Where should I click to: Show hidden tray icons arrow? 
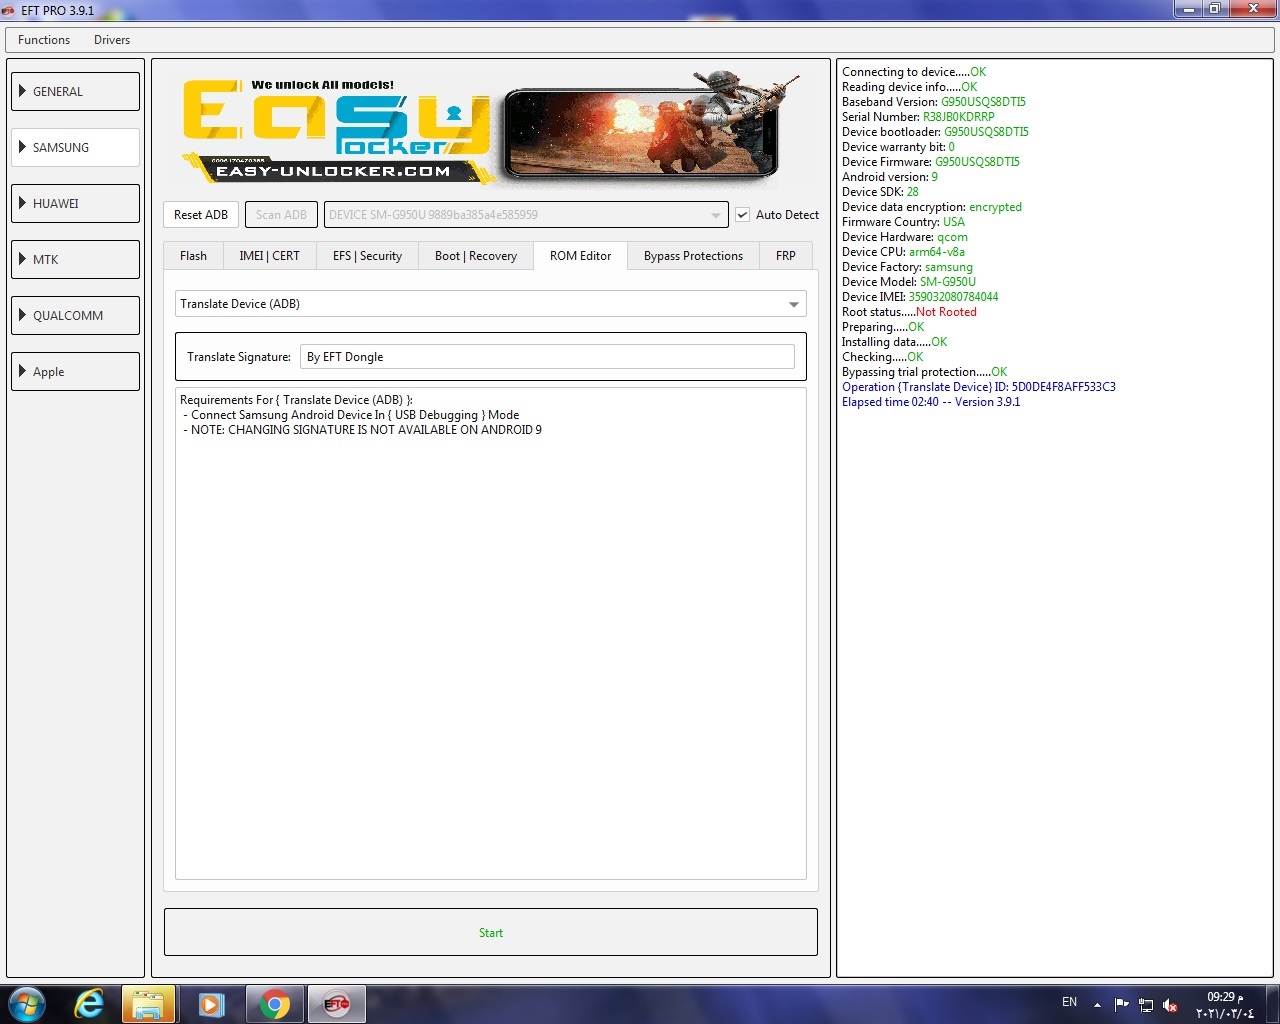1097,1004
